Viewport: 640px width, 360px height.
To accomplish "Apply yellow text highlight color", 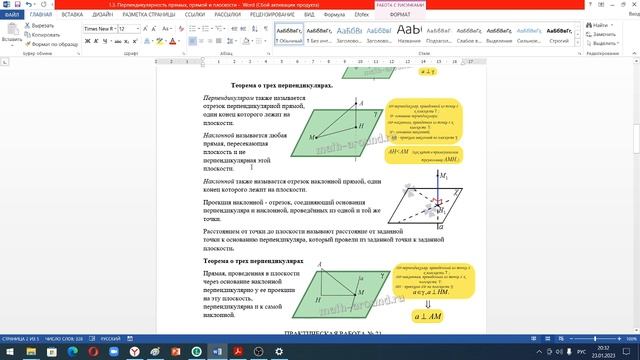I will 160,41.
